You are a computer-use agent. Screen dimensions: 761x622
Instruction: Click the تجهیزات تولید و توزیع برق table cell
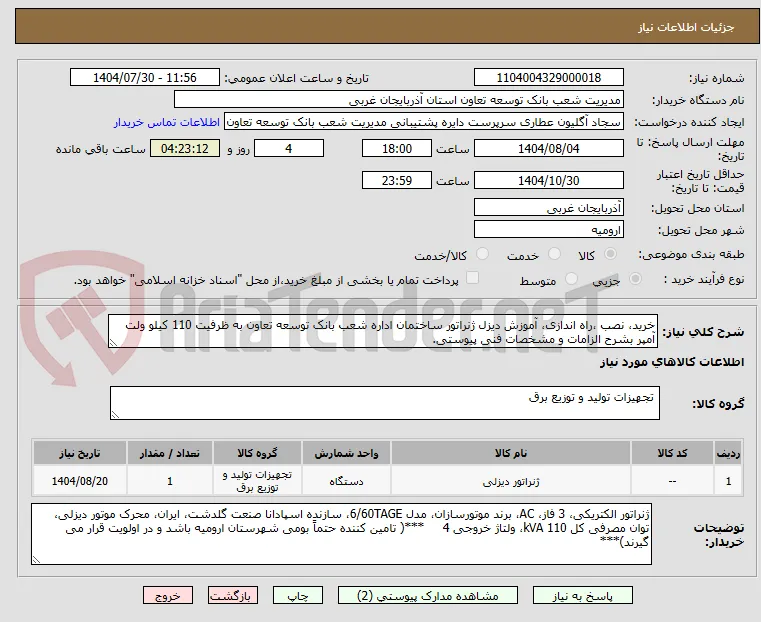[x=257, y=481]
